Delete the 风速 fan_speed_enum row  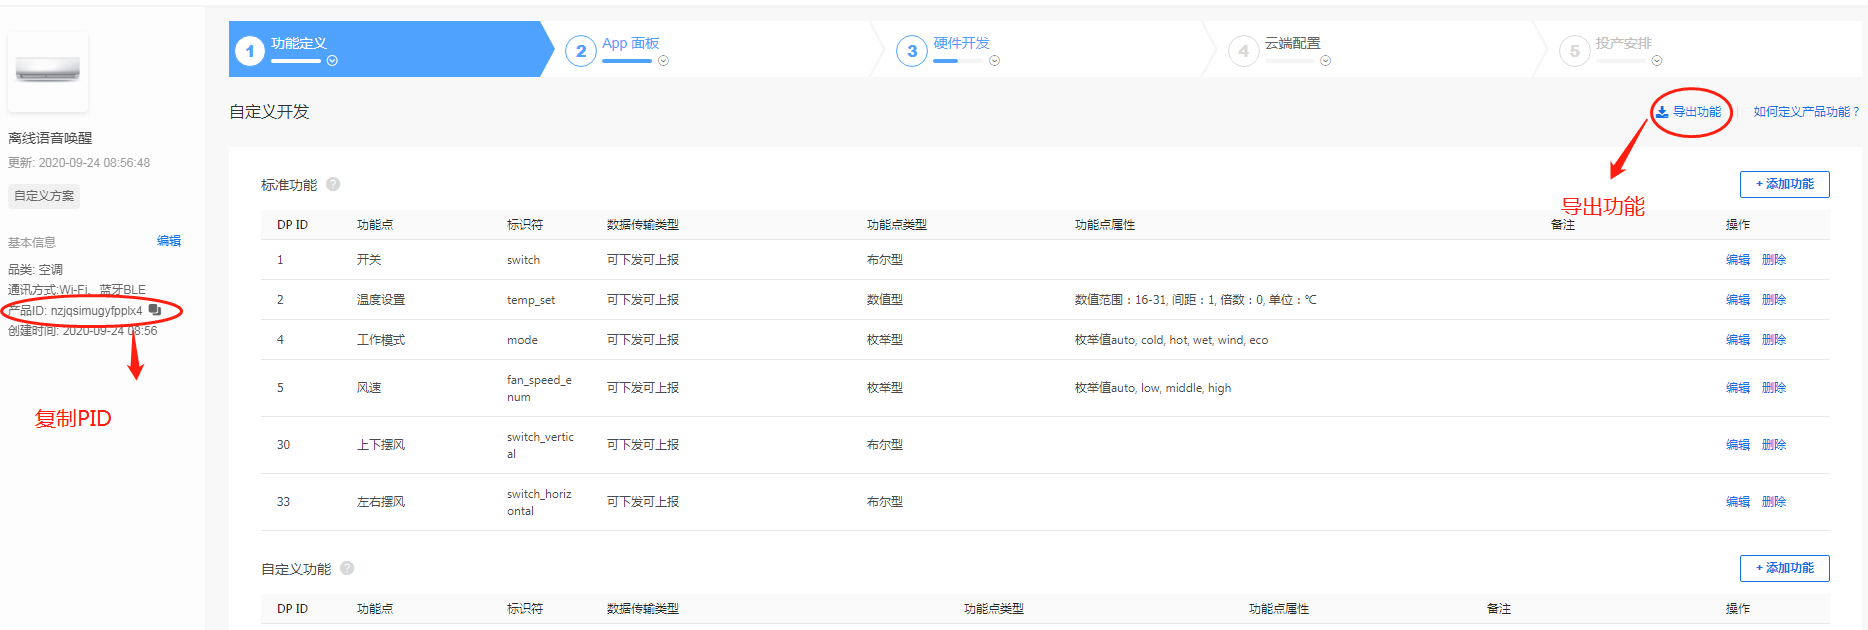[1774, 388]
